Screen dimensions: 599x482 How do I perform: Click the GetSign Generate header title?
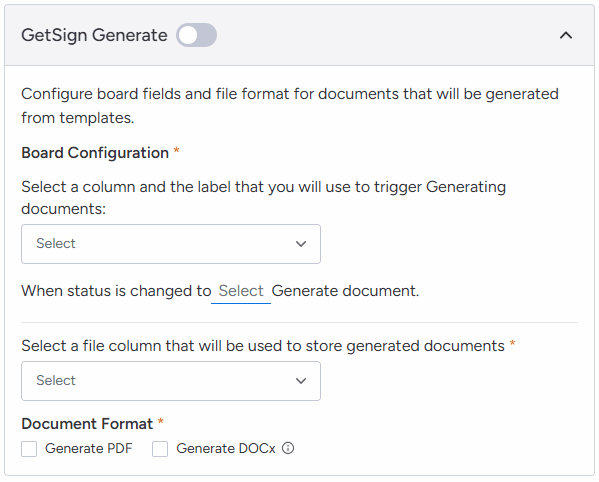[x=94, y=35]
